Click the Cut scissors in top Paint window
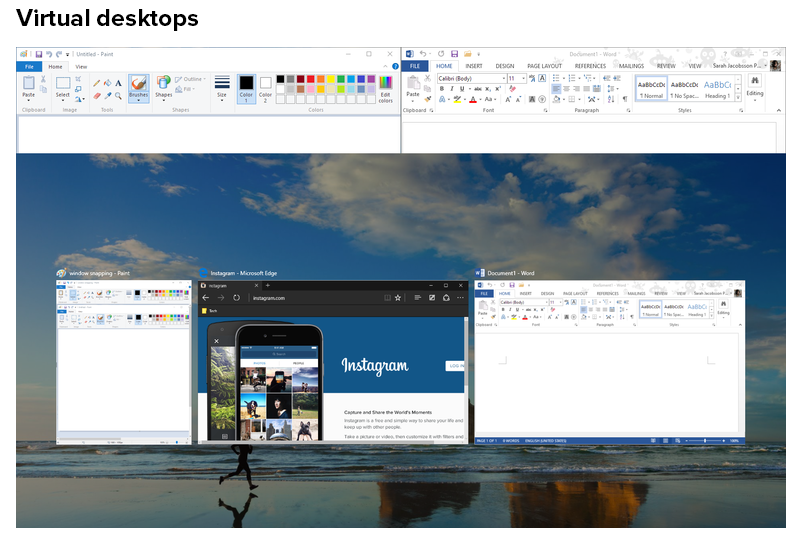The width and height of the screenshot is (799, 534). [43, 79]
